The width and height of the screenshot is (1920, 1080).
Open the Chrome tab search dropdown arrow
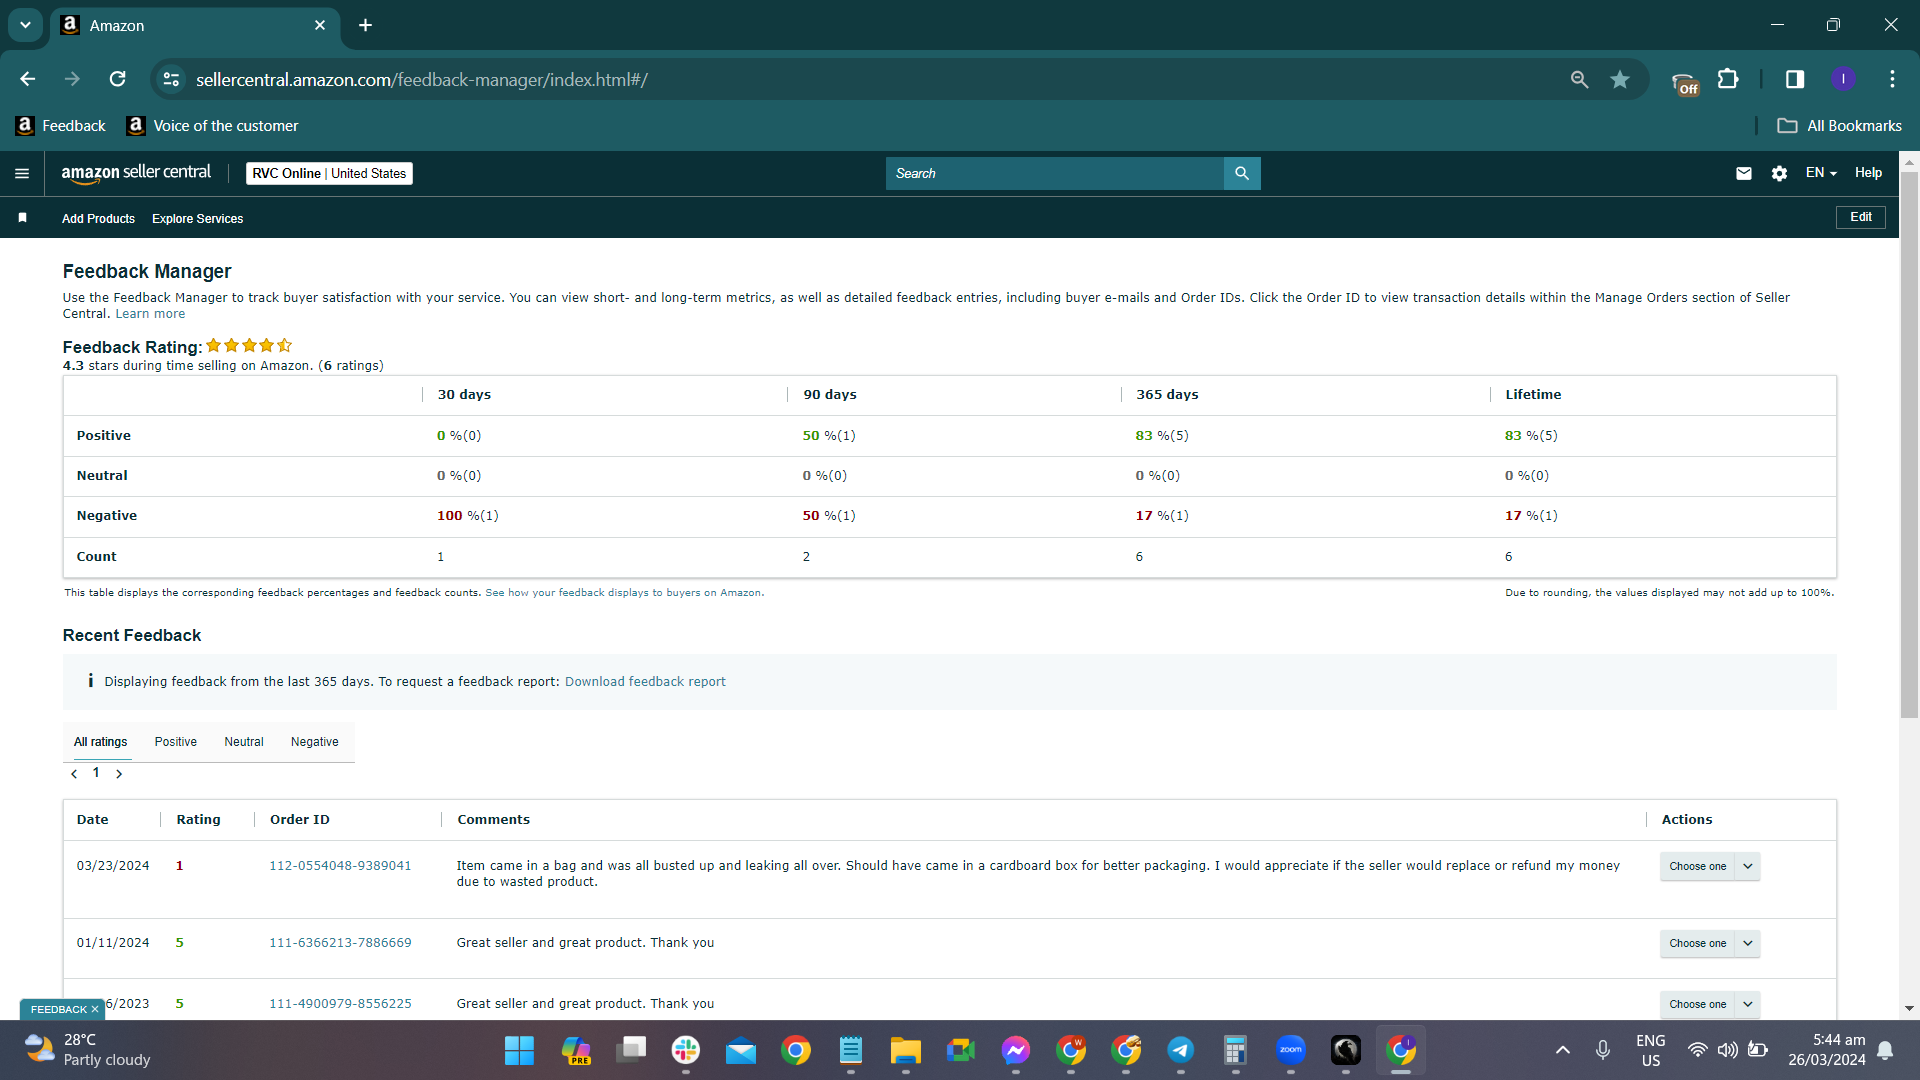[x=25, y=25]
